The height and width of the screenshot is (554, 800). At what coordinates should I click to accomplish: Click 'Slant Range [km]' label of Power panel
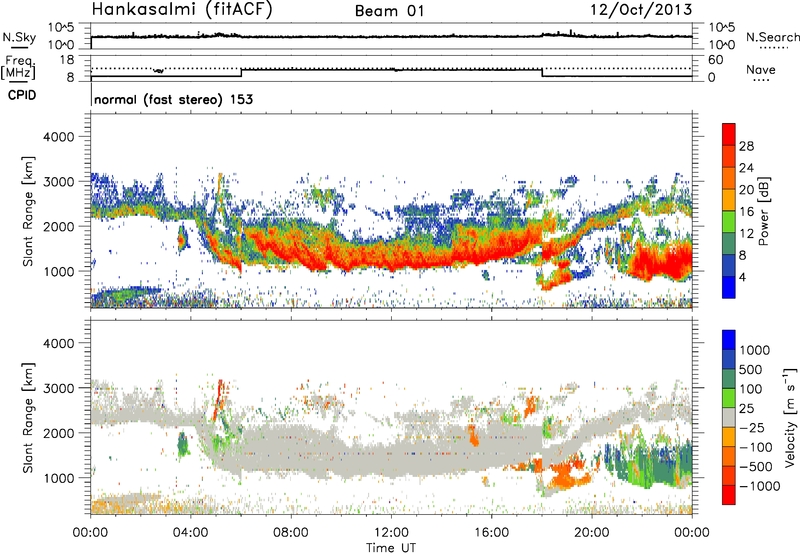pos(28,211)
